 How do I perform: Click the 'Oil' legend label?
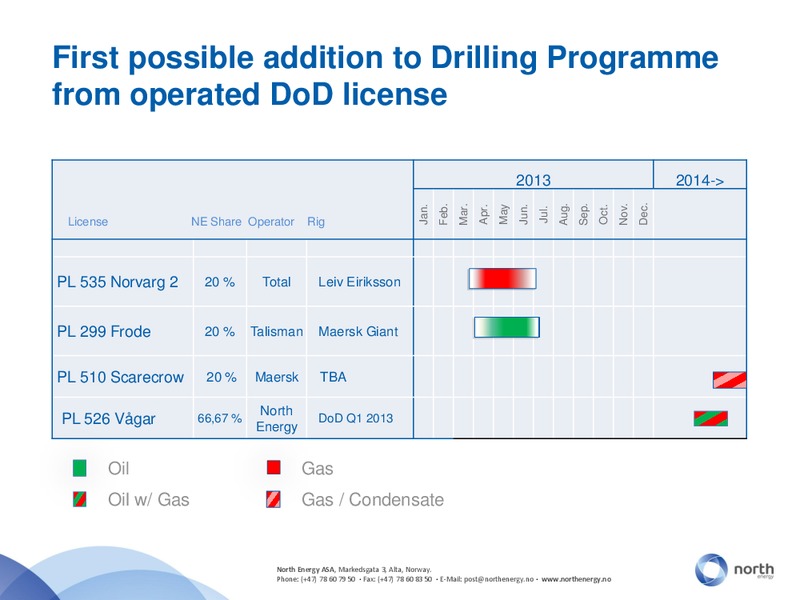tap(118, 468)
